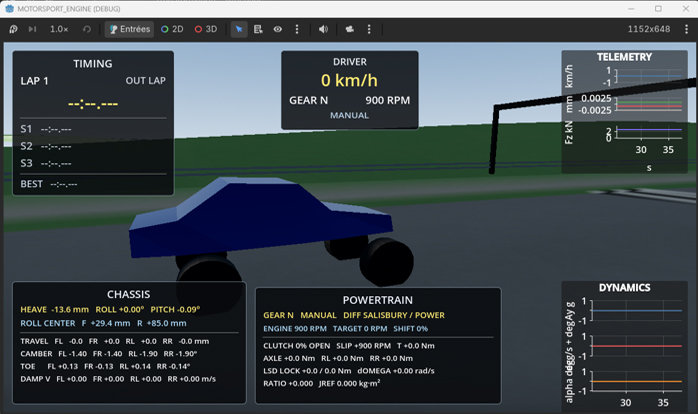
Task: Reset the game speed with the undo arrow
Action: 87,29
